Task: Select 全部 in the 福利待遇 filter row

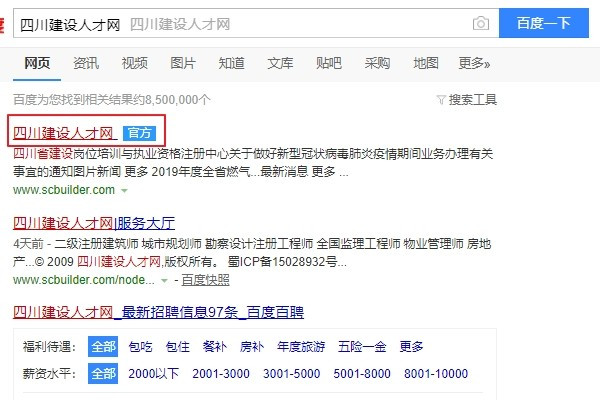Action: pos(103,347)
